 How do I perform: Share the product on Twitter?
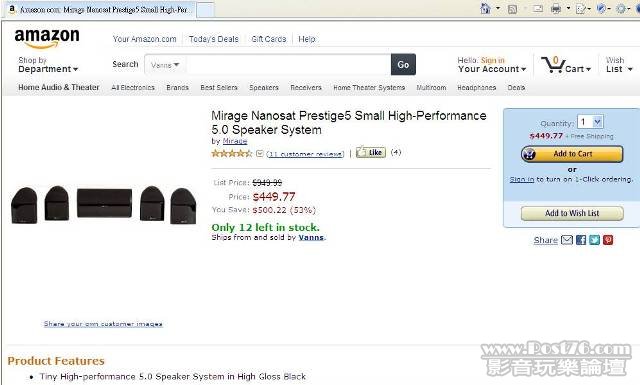click(x=594, y=240)
